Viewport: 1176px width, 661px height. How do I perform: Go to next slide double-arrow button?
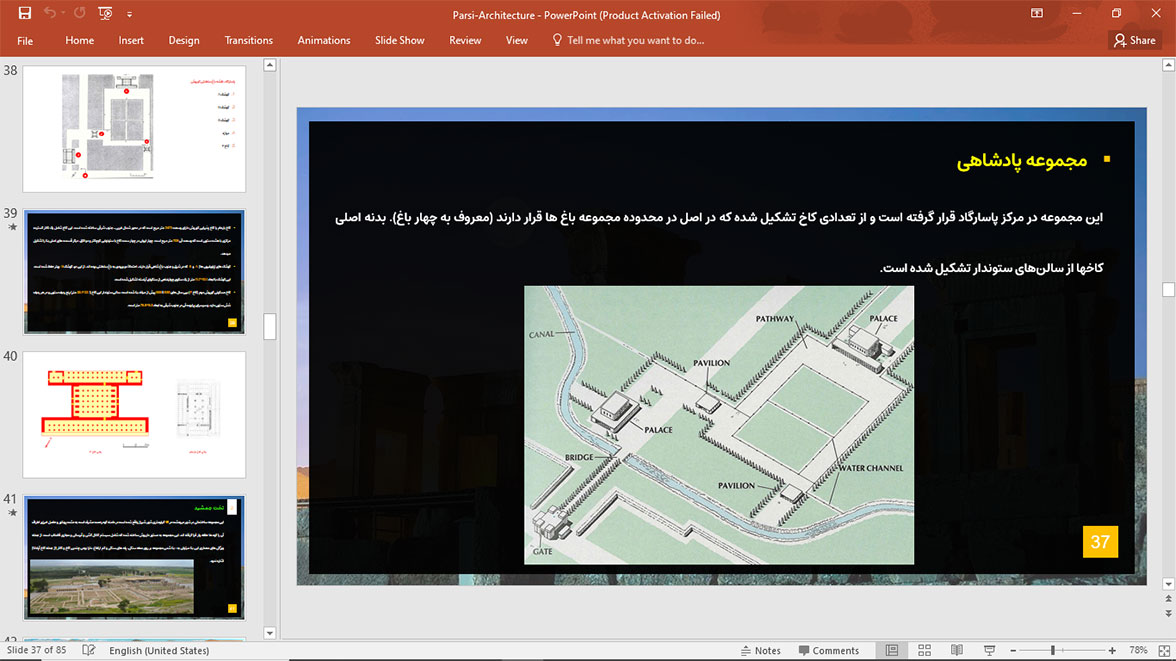(1168, 614)
